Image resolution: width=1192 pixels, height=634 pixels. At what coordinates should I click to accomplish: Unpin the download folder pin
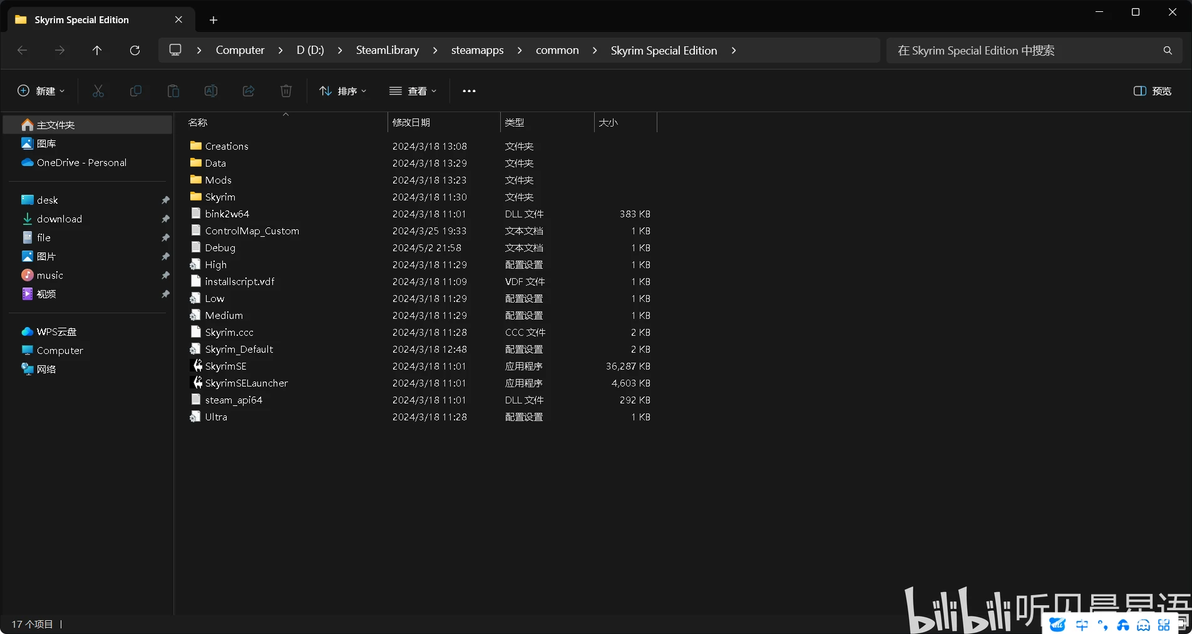coord(165,219)
